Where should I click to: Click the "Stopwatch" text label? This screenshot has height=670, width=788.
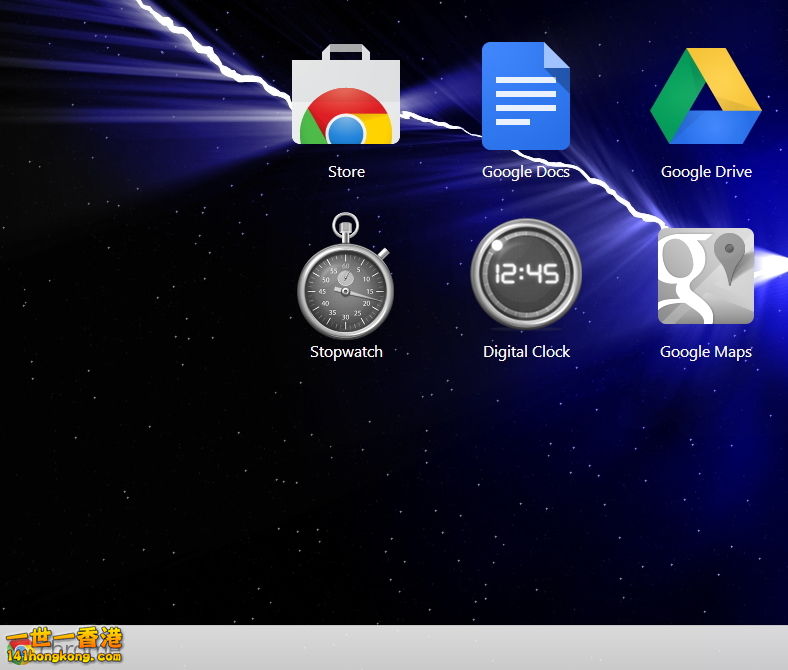346,352
